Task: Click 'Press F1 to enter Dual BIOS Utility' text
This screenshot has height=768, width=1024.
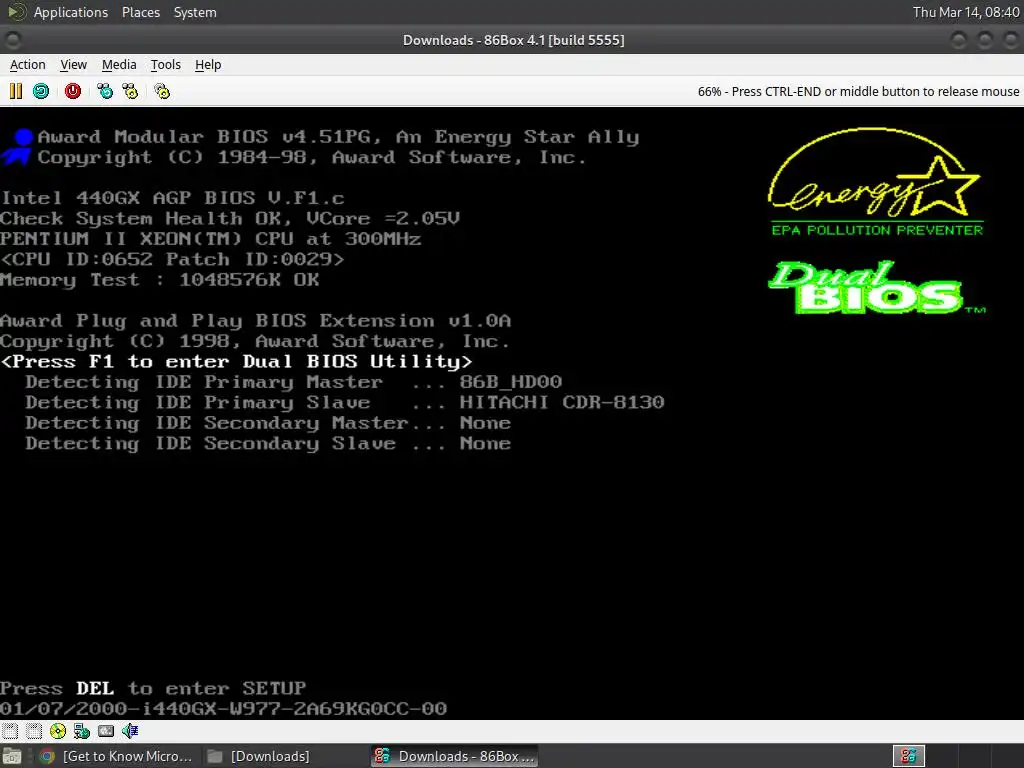Action: (x=236, y=361)
